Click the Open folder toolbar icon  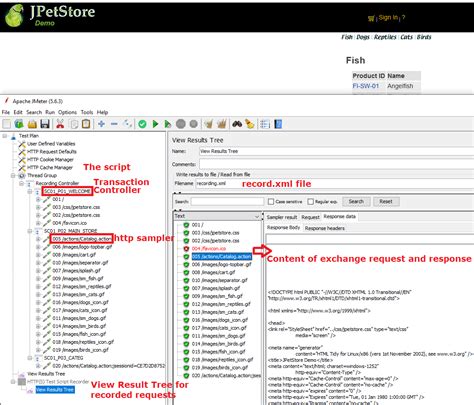pos(32,124)
